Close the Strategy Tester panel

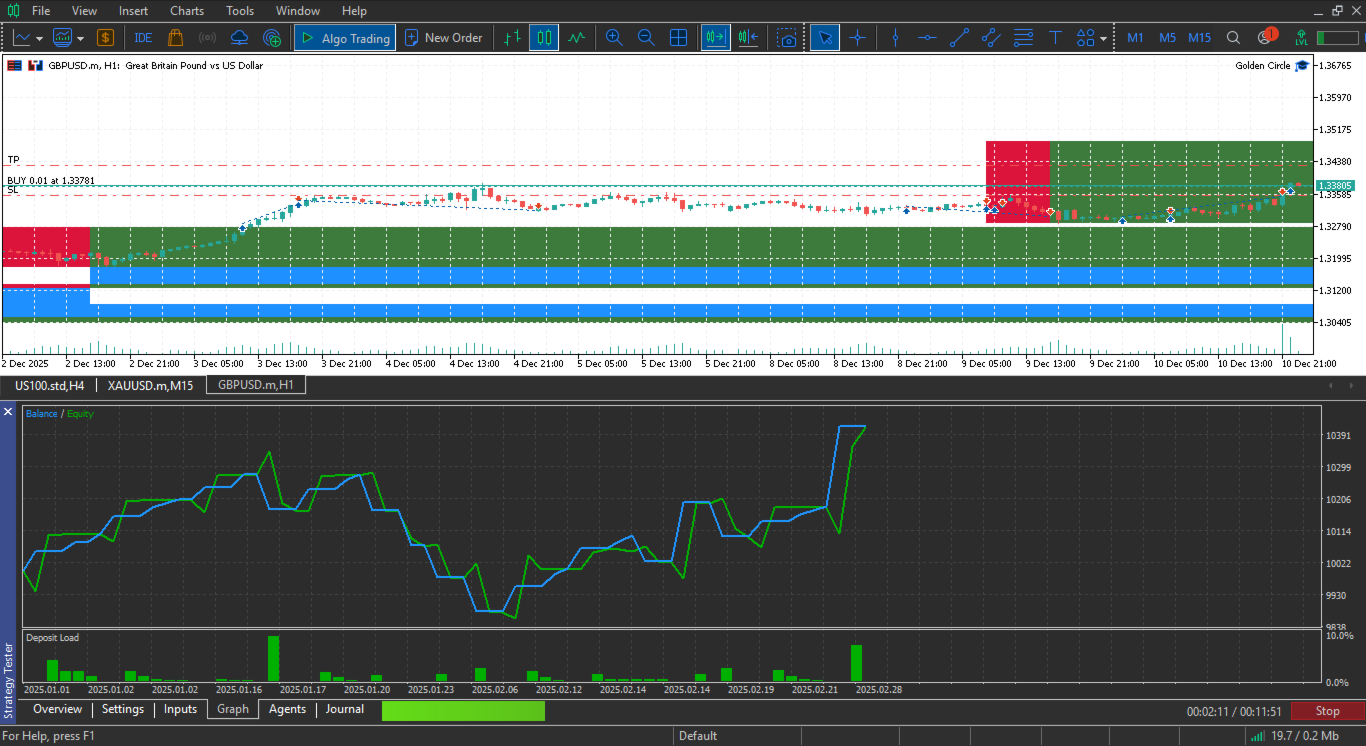pos(9,411)
